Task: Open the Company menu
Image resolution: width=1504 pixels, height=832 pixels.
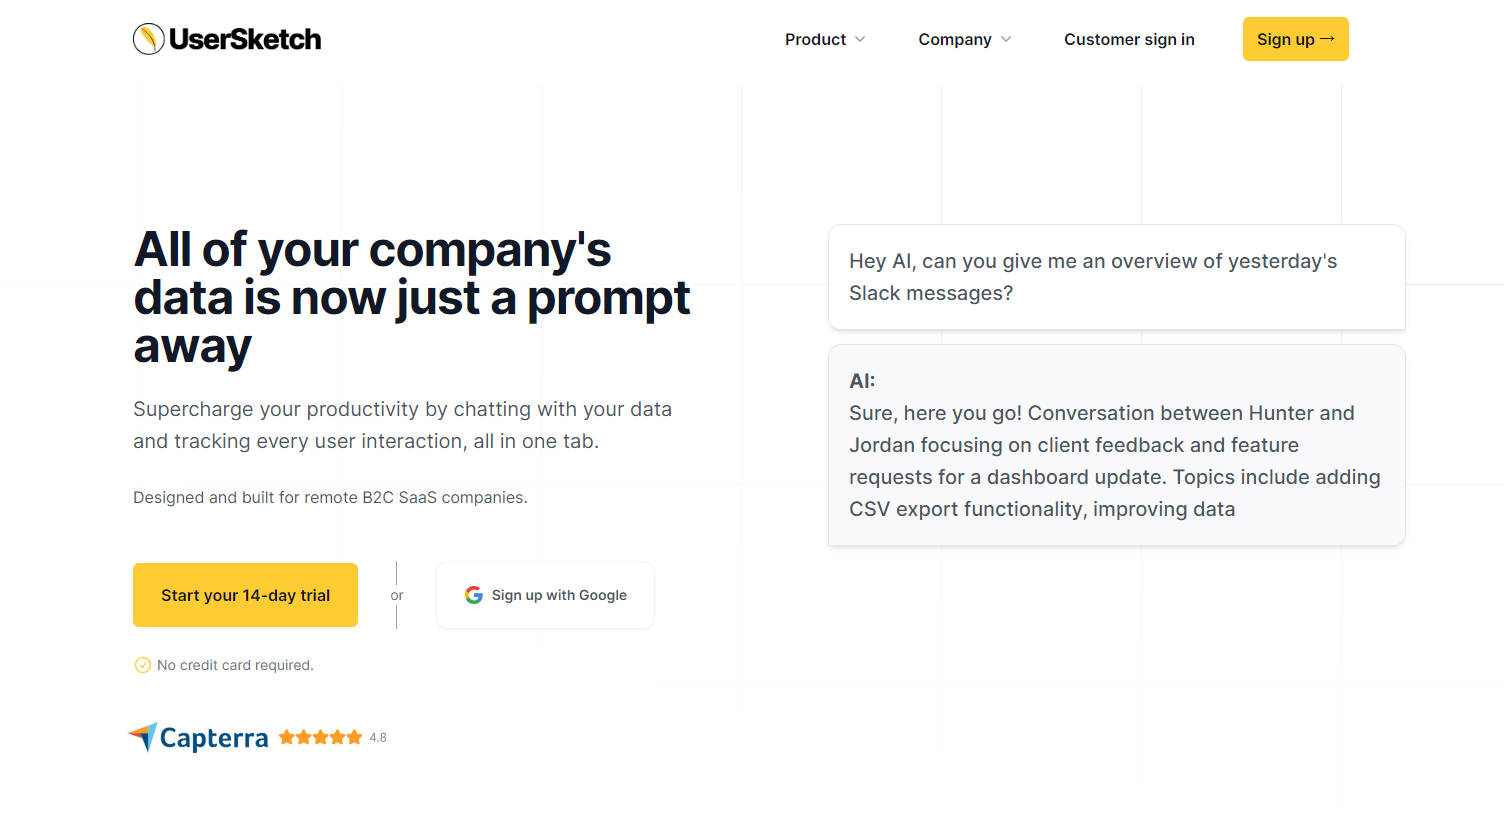Action: pyautogui.click(x=955, y=39)
